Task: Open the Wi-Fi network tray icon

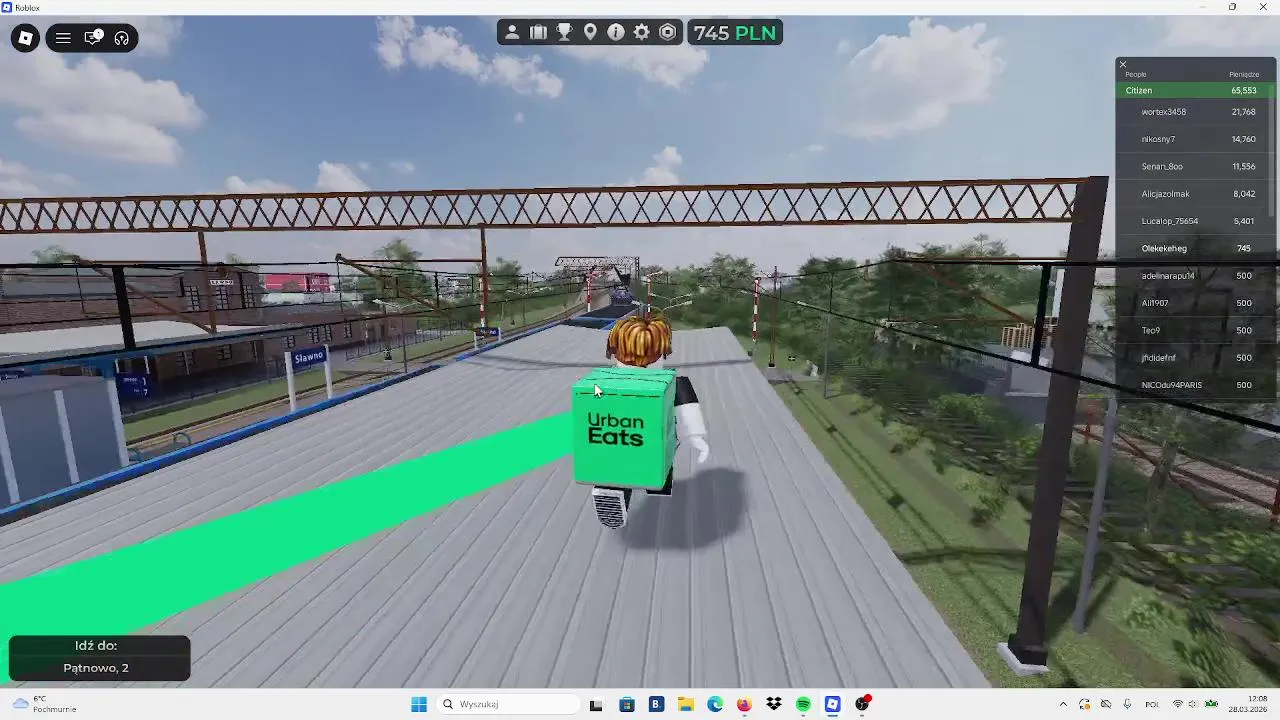Action: (x=1178, y=704)
